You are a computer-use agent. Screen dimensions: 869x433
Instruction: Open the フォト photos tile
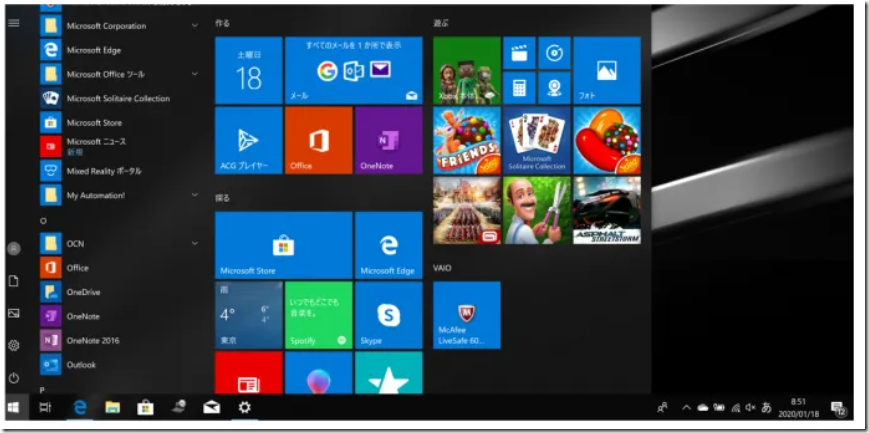(x=607, y=70)
